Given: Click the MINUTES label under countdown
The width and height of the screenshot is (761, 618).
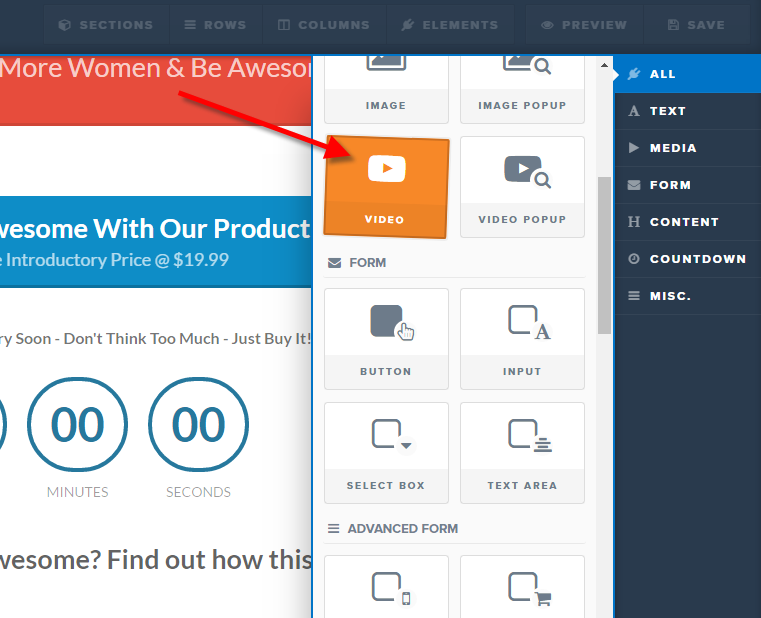Looking at the screenshot, I should coord(78,492).
